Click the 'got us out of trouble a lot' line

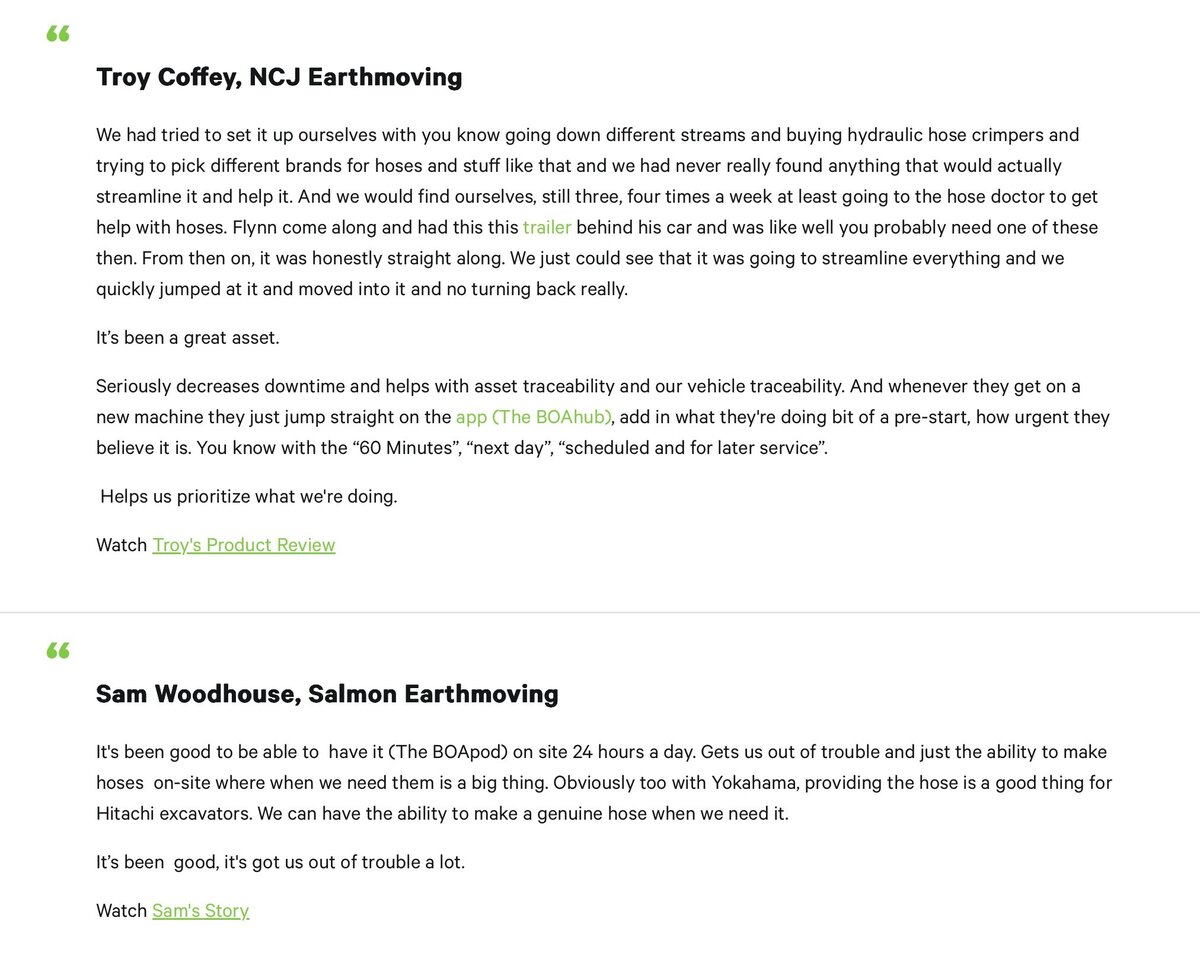280,861
